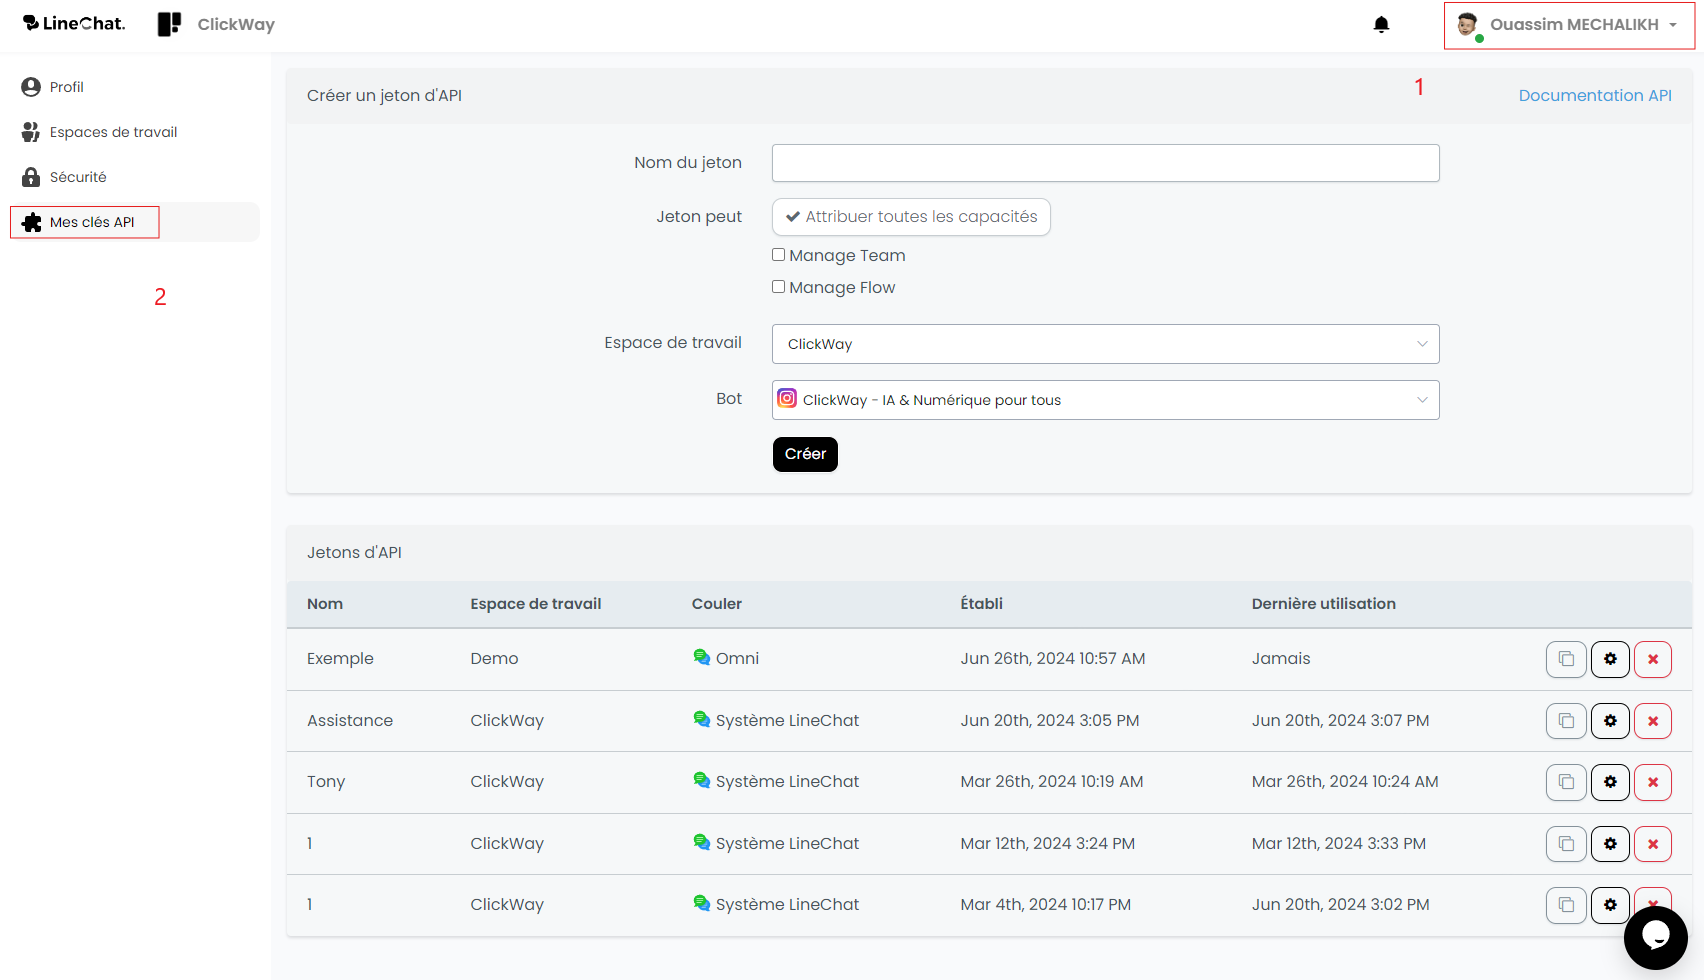Image resolution: width=1704 pixels, height=980 pixels.
Task: Click the Mes clés API puzzle icon
Action: 31,222
